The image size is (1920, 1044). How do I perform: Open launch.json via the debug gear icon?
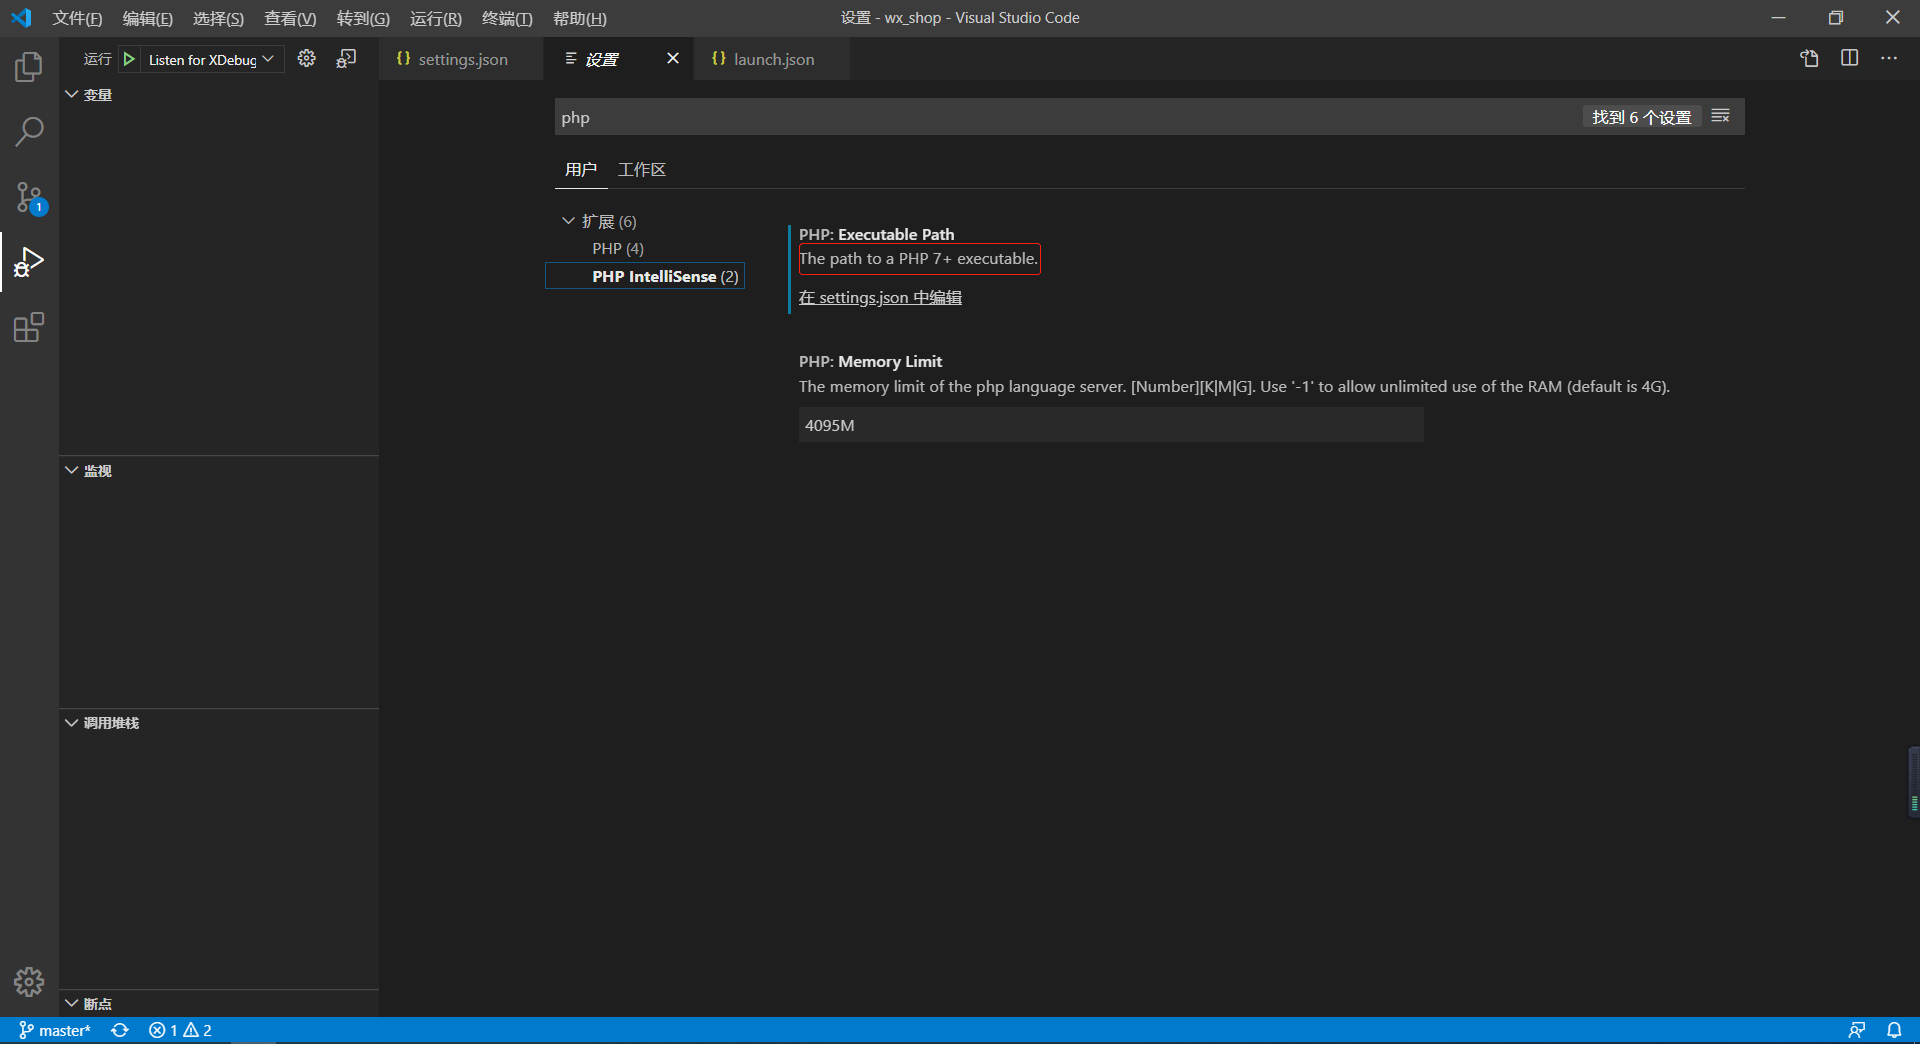[x=307, y=59]
